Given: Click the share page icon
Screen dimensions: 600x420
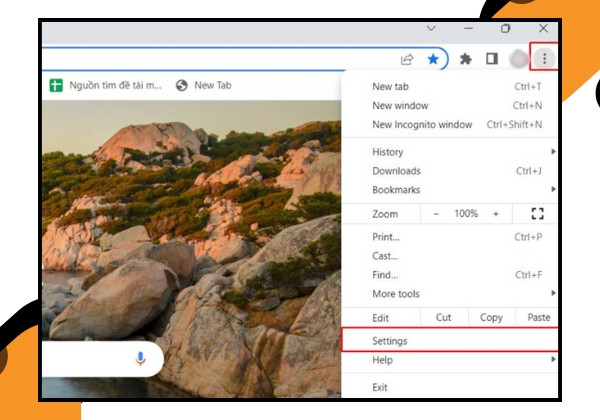Looking at the screenshot, I should point(407,59).
